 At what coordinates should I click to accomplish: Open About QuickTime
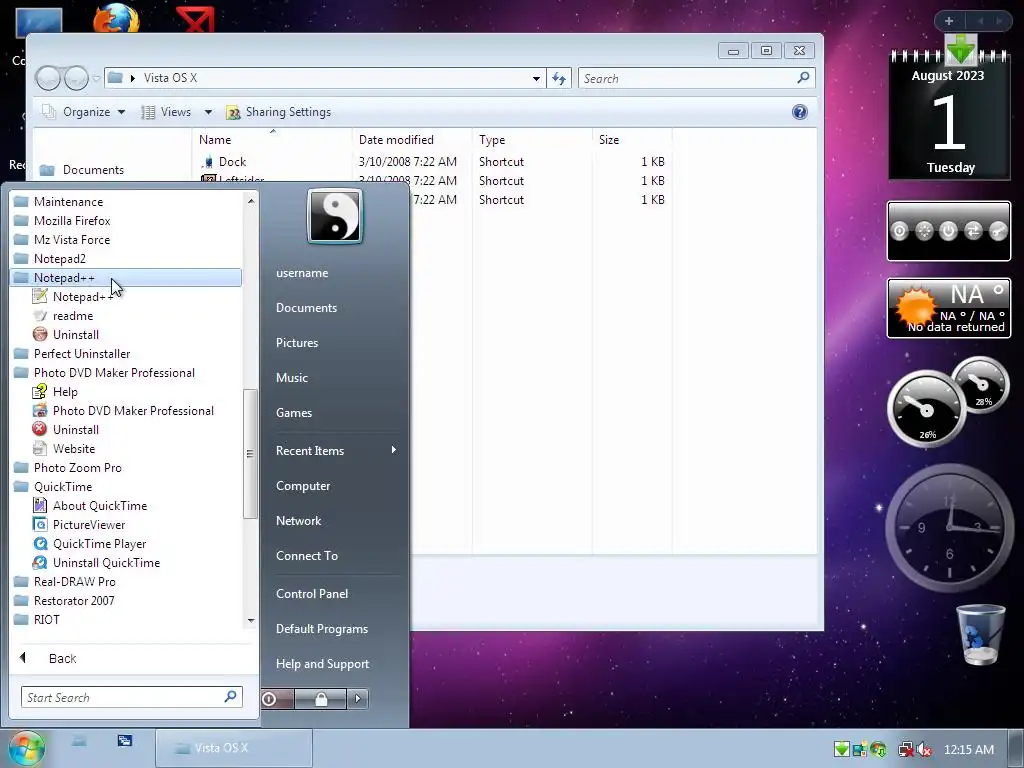click(100, 505)
